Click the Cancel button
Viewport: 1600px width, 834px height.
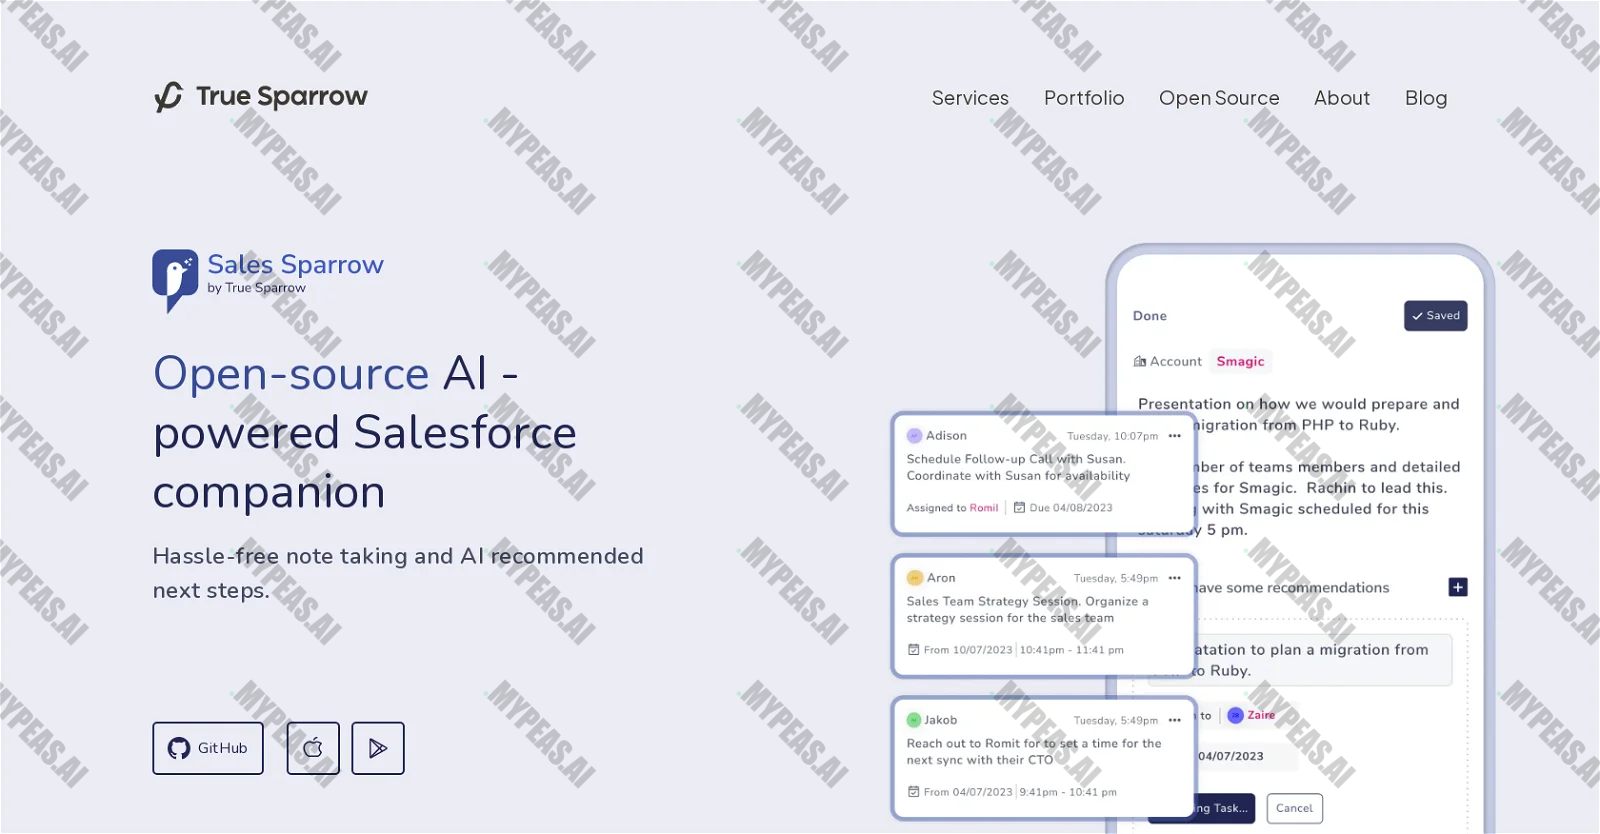(1295, 808)
